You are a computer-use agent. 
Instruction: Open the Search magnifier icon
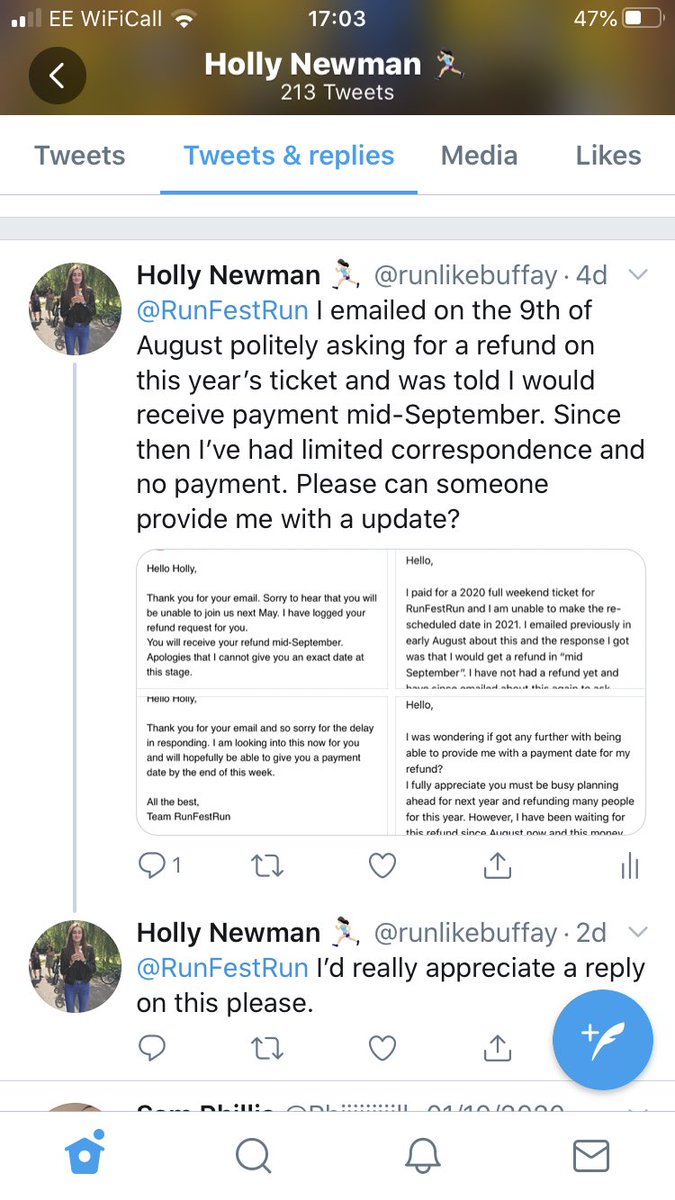(x=254, y=1156)
